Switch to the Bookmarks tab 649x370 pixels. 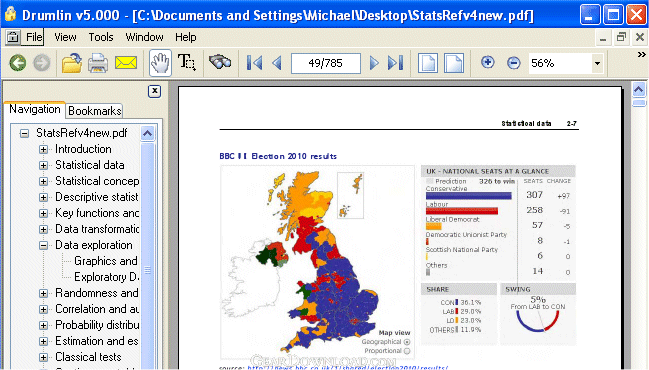pos(94,111)
